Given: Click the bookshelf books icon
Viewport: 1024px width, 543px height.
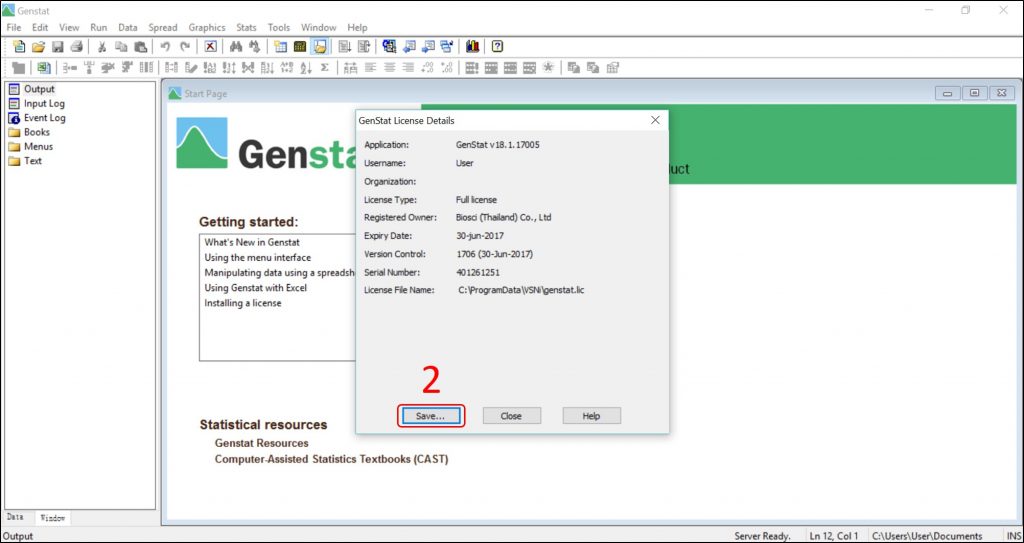Looking at the screenshot, I should coord(473,46).
